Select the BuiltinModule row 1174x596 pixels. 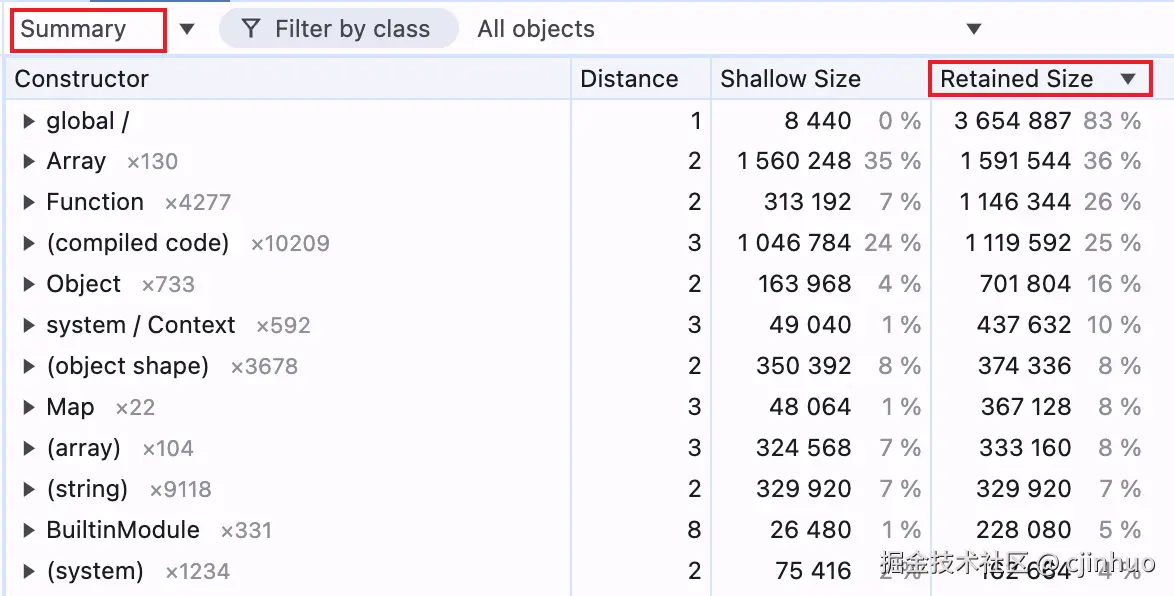[123, 530]
